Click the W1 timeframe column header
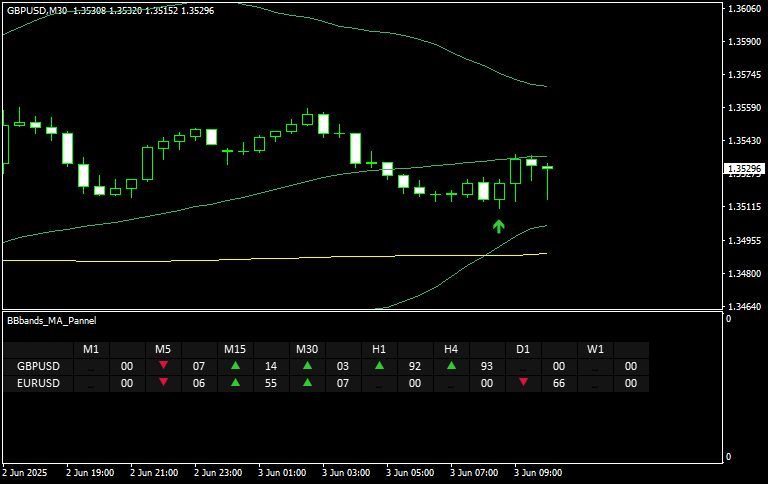Viewport: 768px width, 484px height. (595, 350)
